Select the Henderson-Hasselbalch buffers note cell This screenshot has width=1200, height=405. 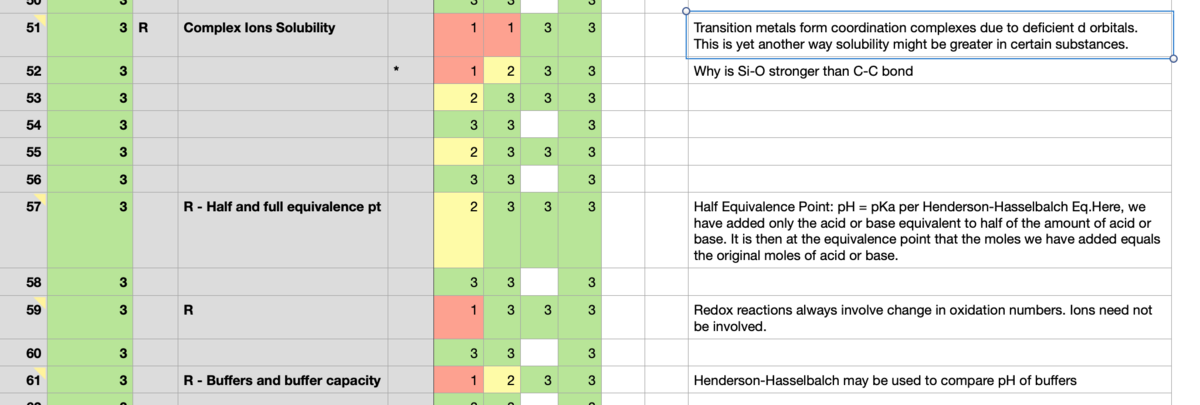click(929, 380)
